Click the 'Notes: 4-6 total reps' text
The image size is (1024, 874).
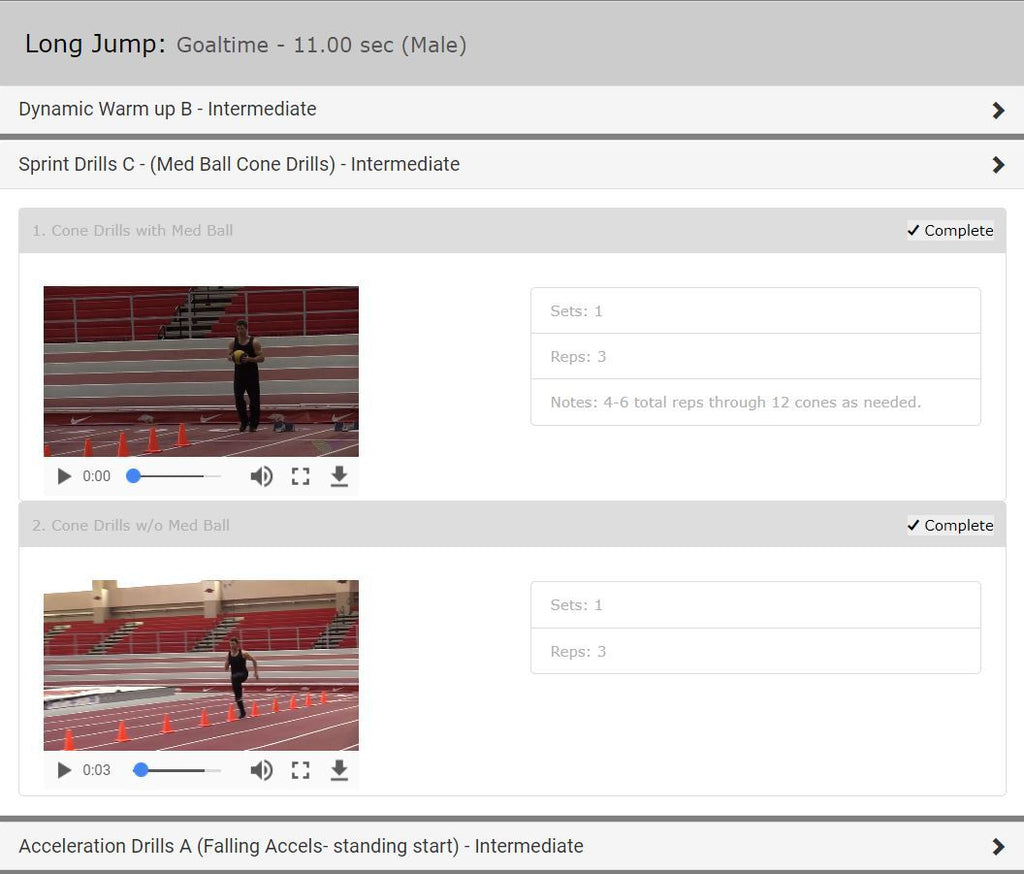tap(736, 402)
